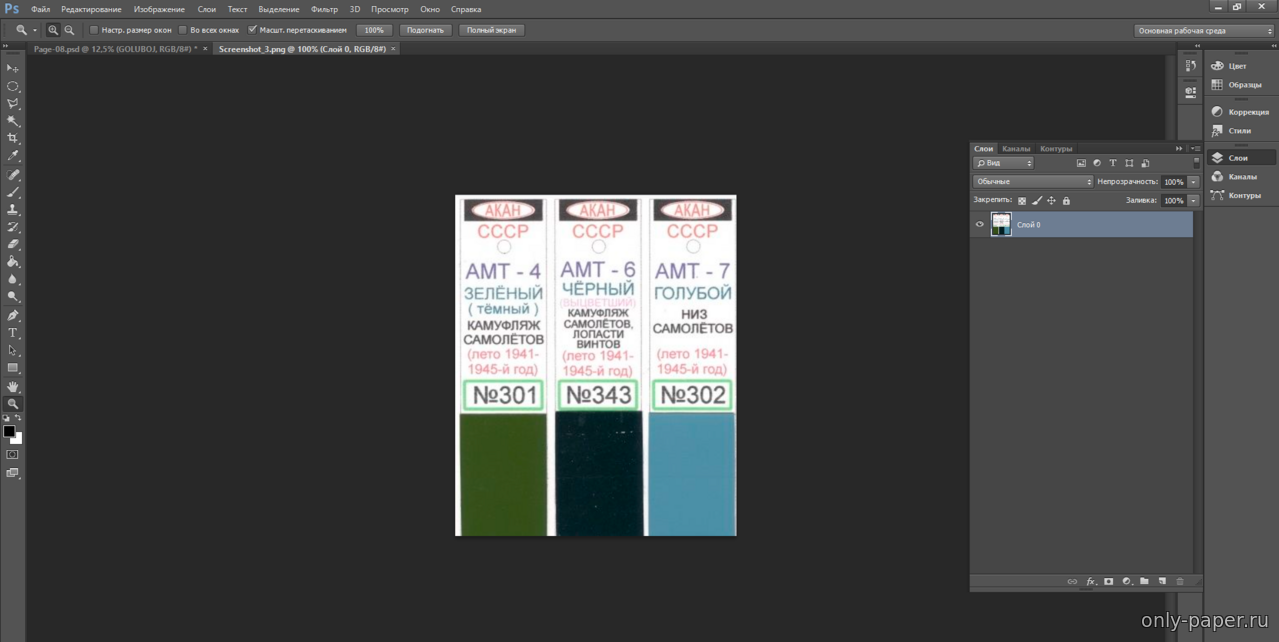Expand 'Основная рабочая среда' workspace dropdown

[1203, 31]
